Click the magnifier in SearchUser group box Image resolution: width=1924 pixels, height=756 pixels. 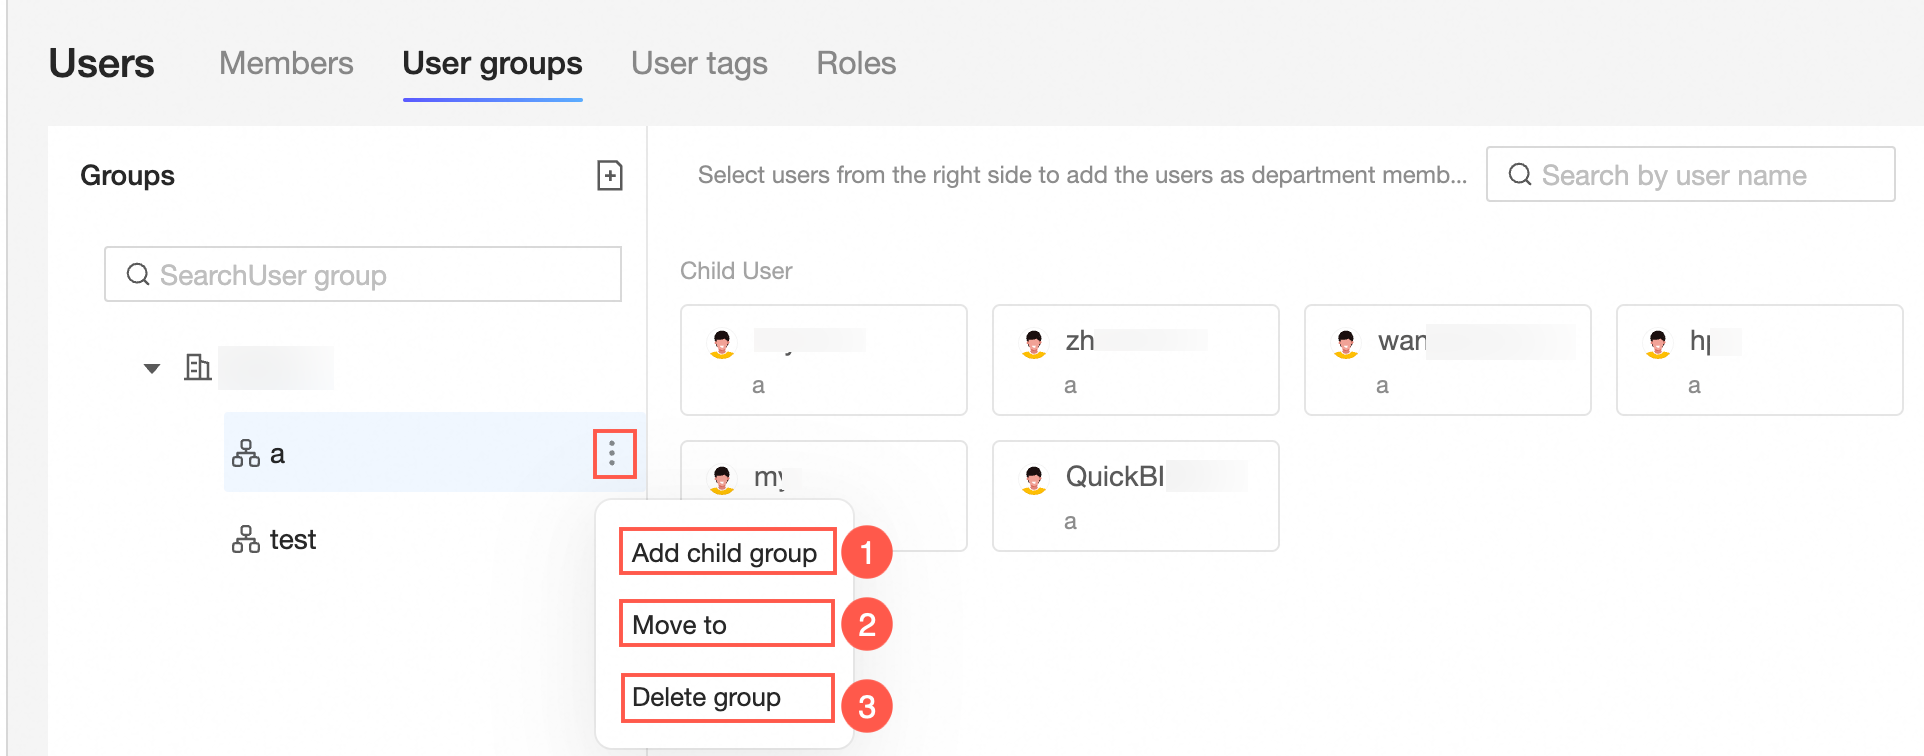tap(138, 275)
